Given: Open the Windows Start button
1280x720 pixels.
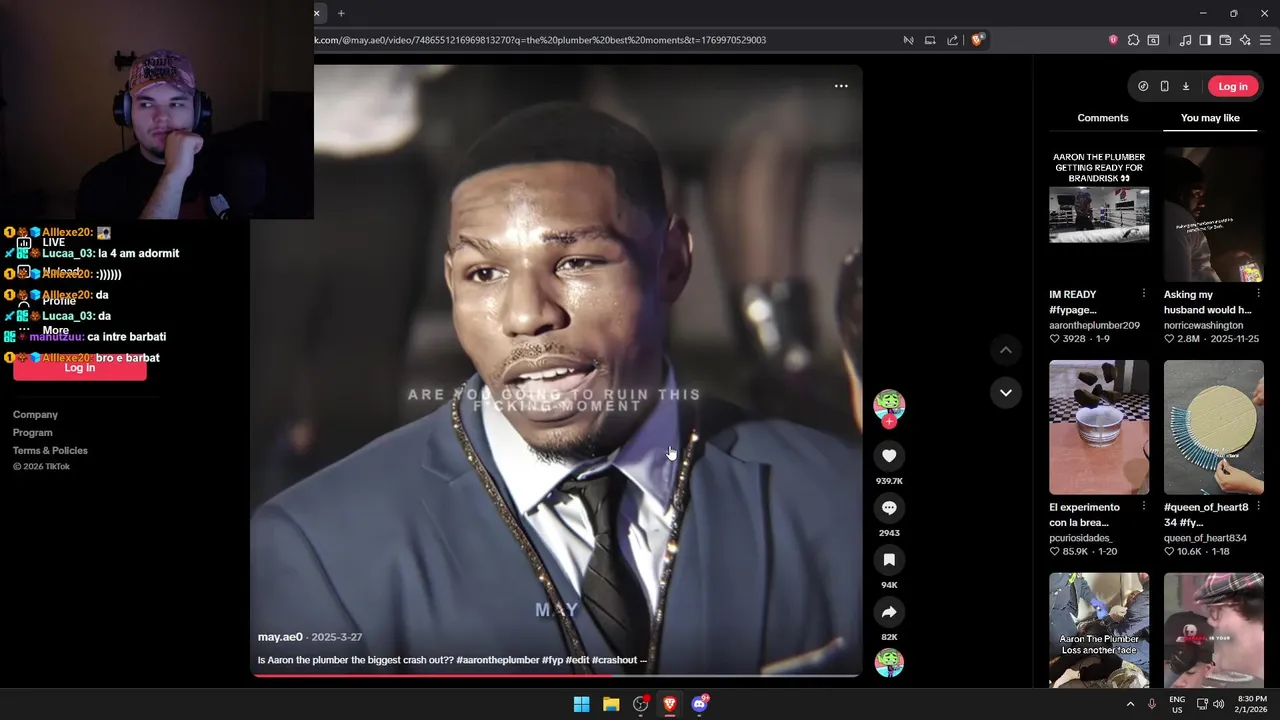Looking at the screenshot, I should 581,704.
